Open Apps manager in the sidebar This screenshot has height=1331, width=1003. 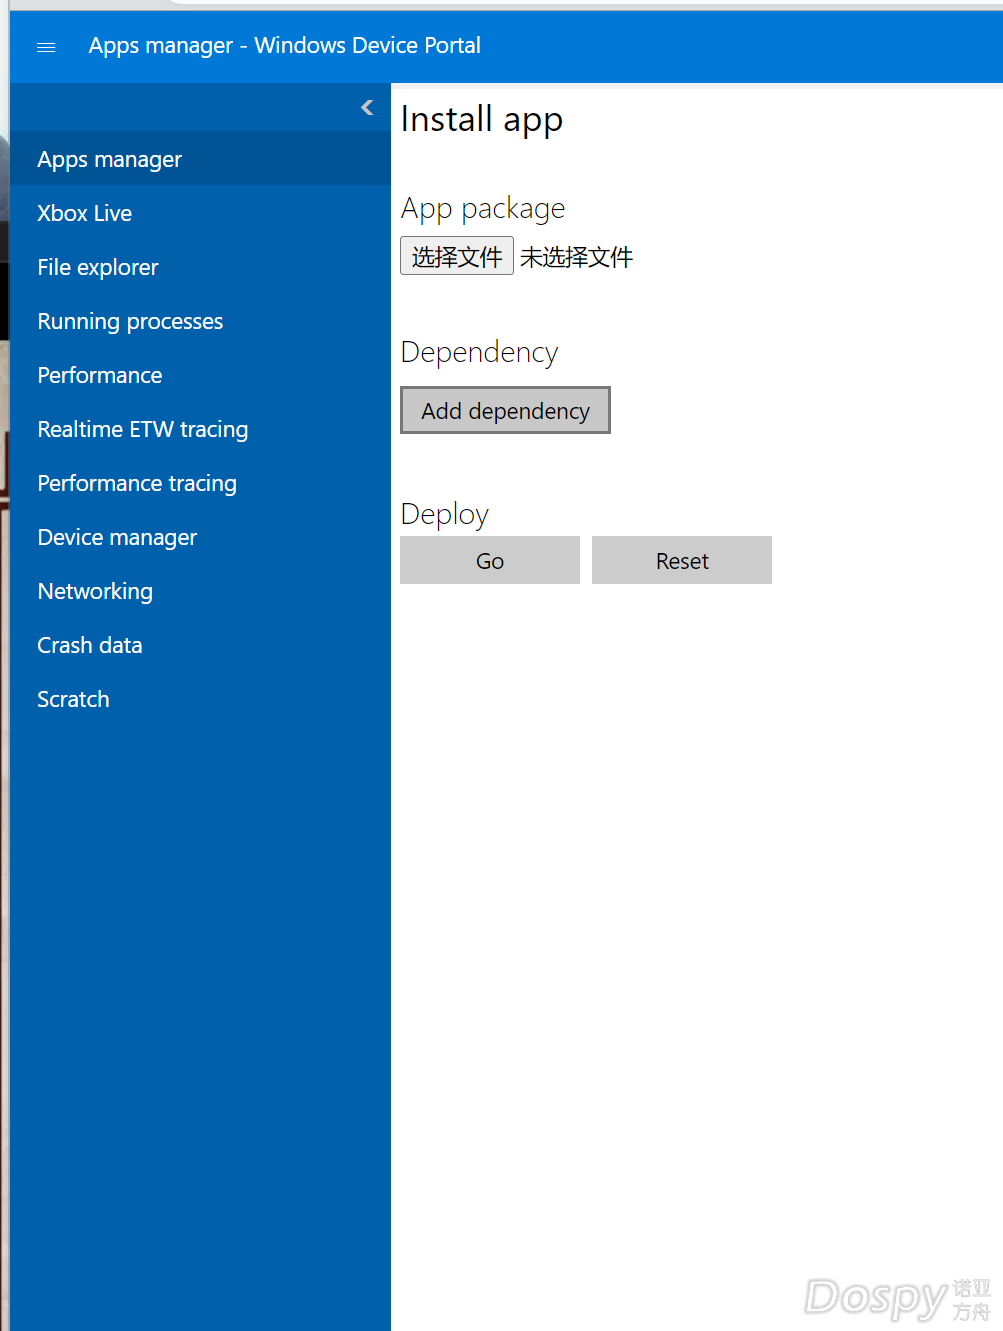(x=109, y=160)
